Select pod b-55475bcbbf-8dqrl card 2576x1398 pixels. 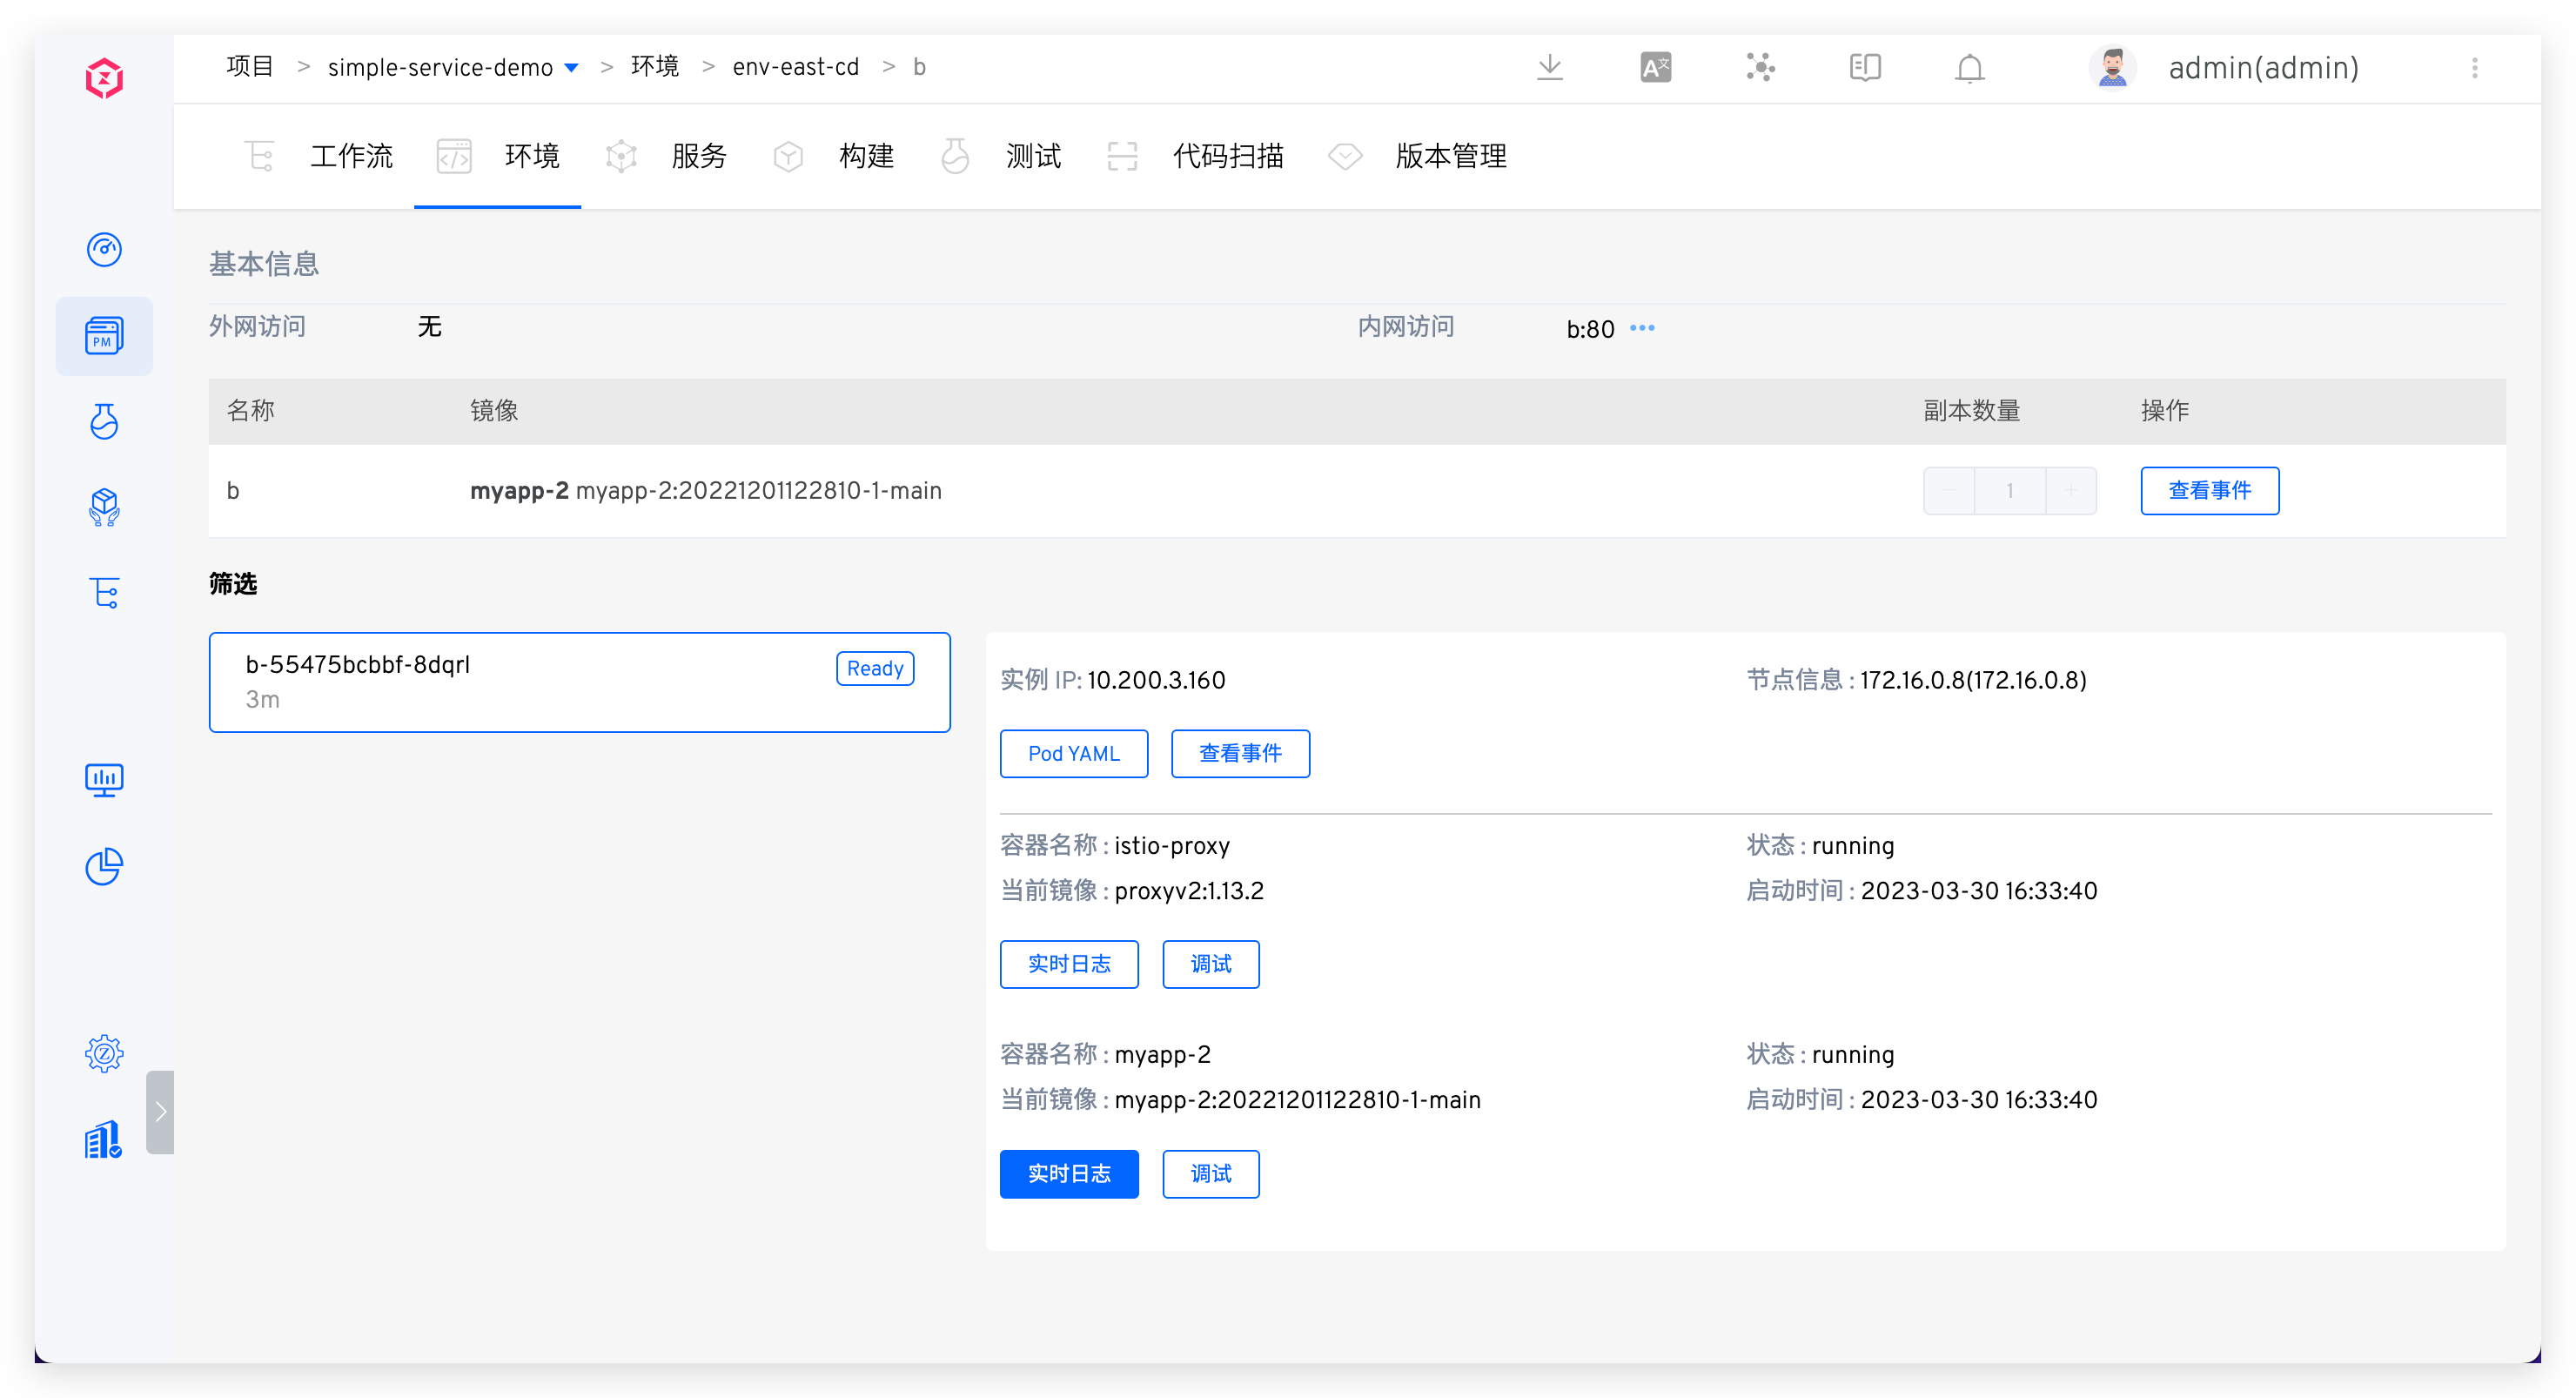click(x=579, y=682)
